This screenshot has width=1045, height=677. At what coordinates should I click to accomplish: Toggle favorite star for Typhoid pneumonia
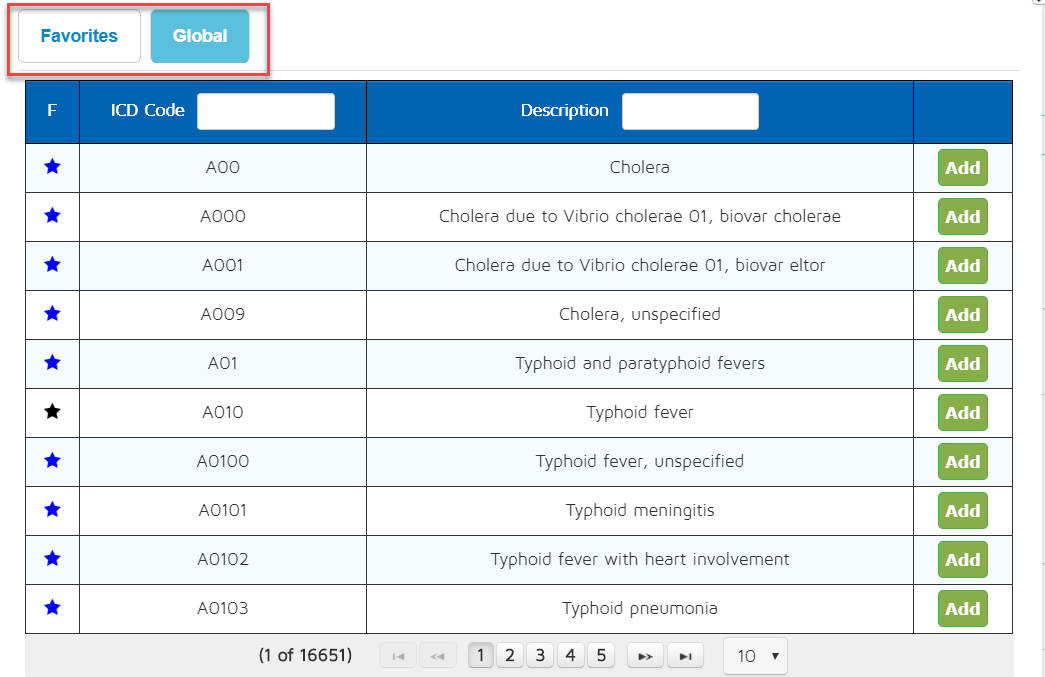click(x=52, y=608)
